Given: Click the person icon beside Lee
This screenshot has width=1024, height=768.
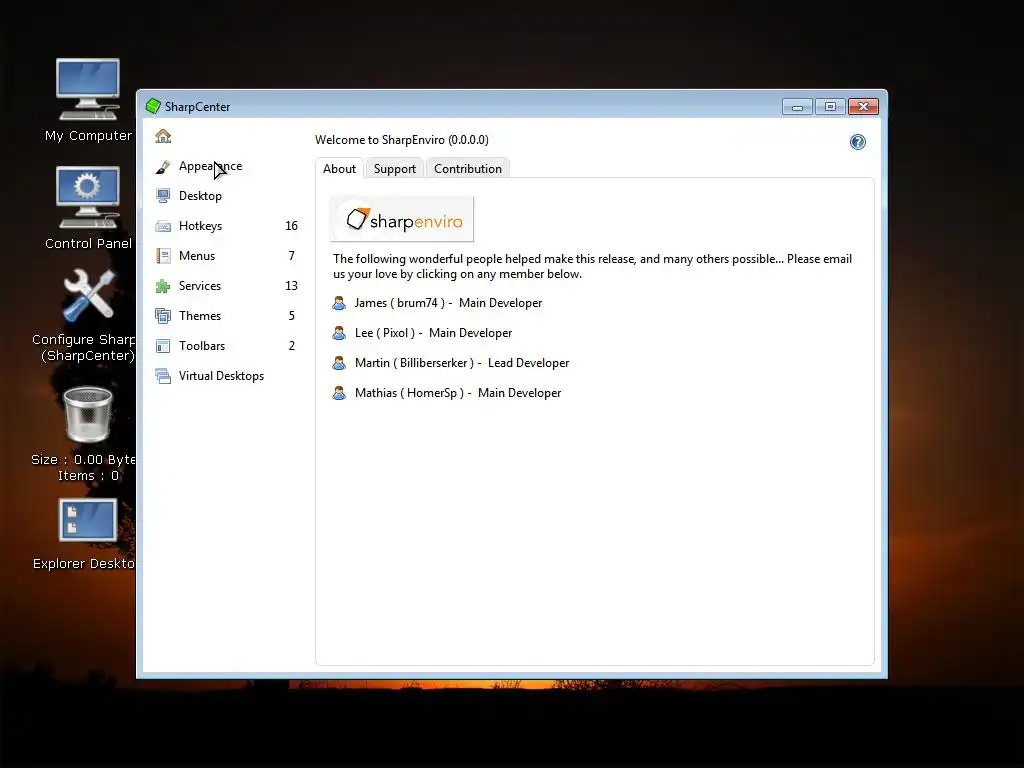Looking at the screenshot, I should coord(339,333).
